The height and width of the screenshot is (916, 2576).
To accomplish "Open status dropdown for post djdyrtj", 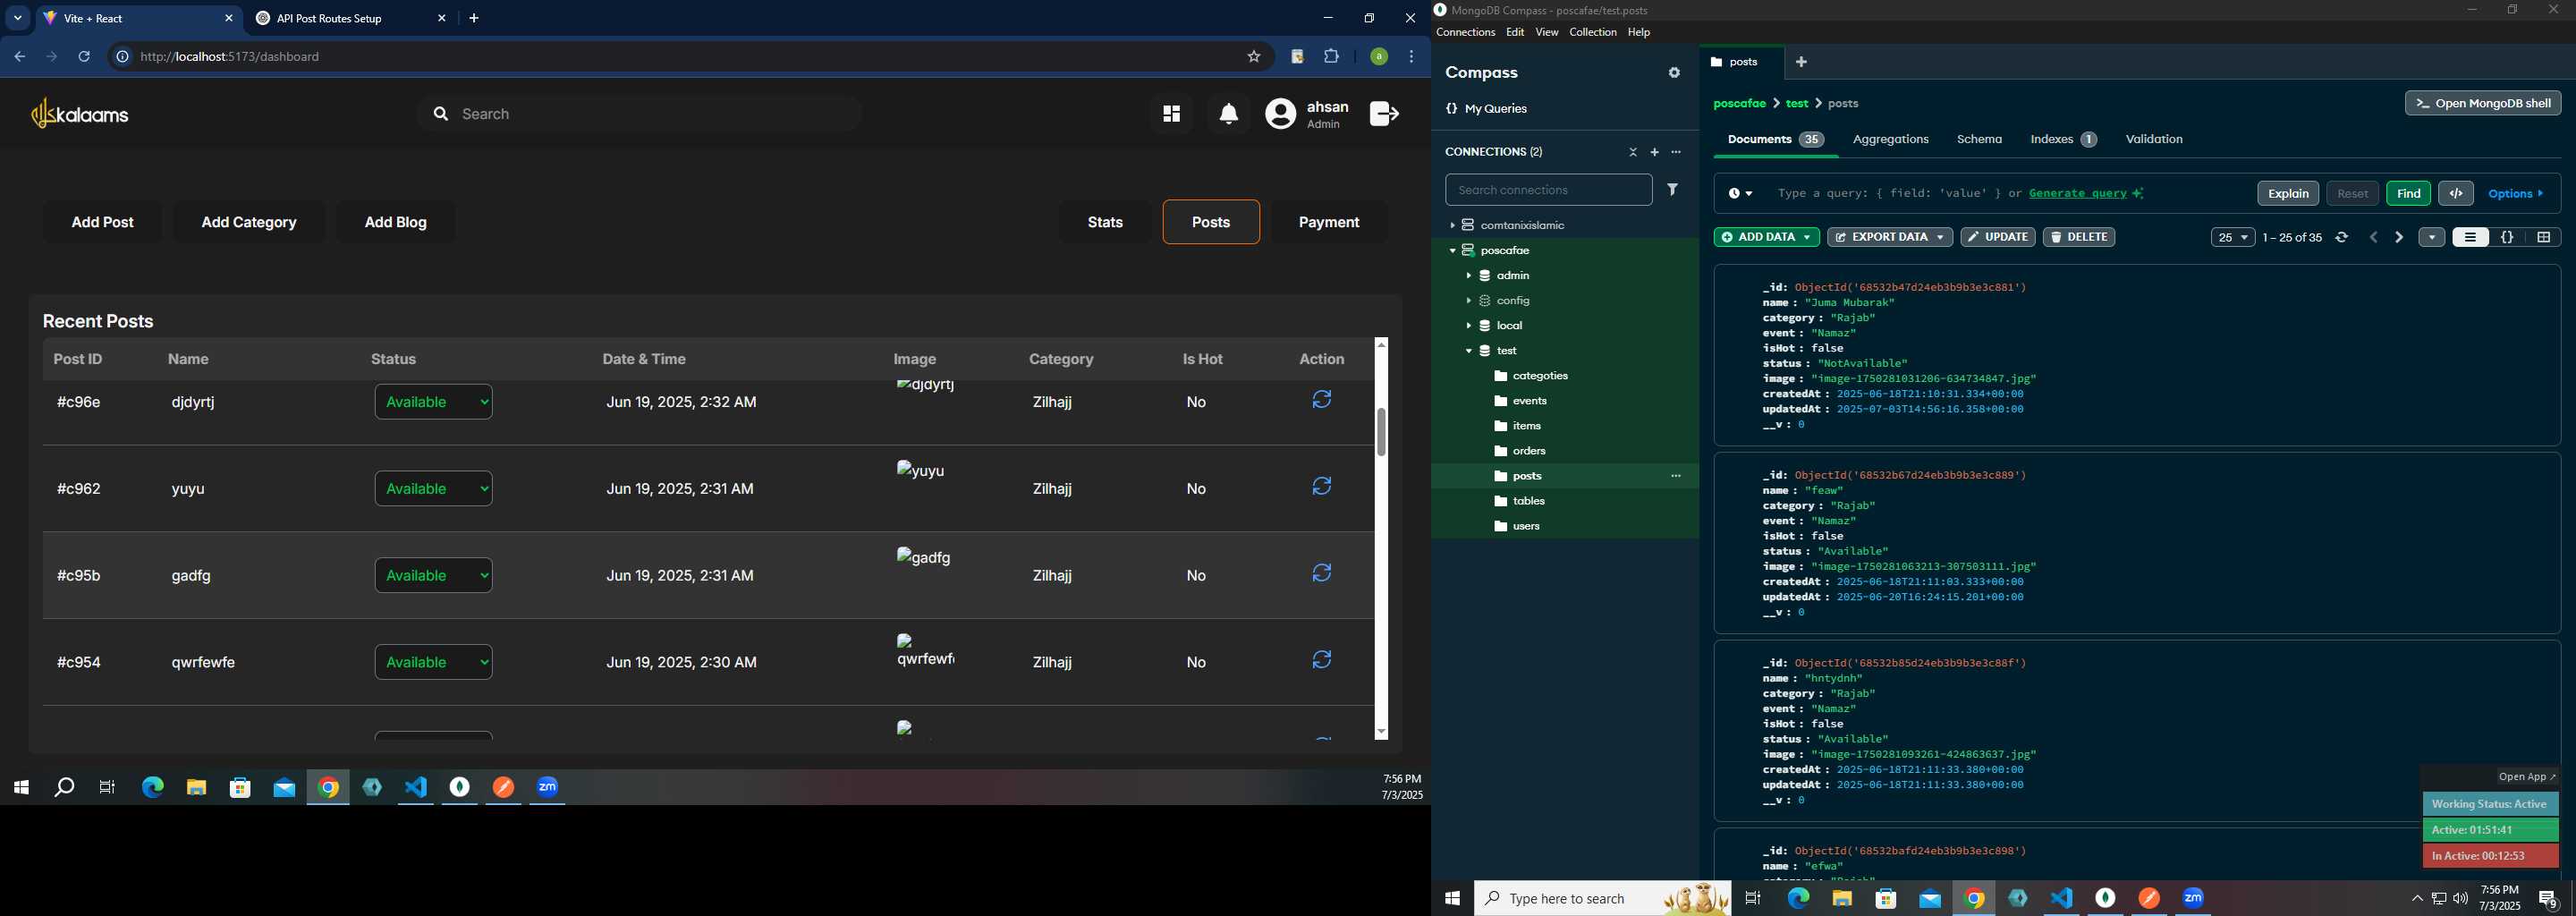I will [434, 402].
